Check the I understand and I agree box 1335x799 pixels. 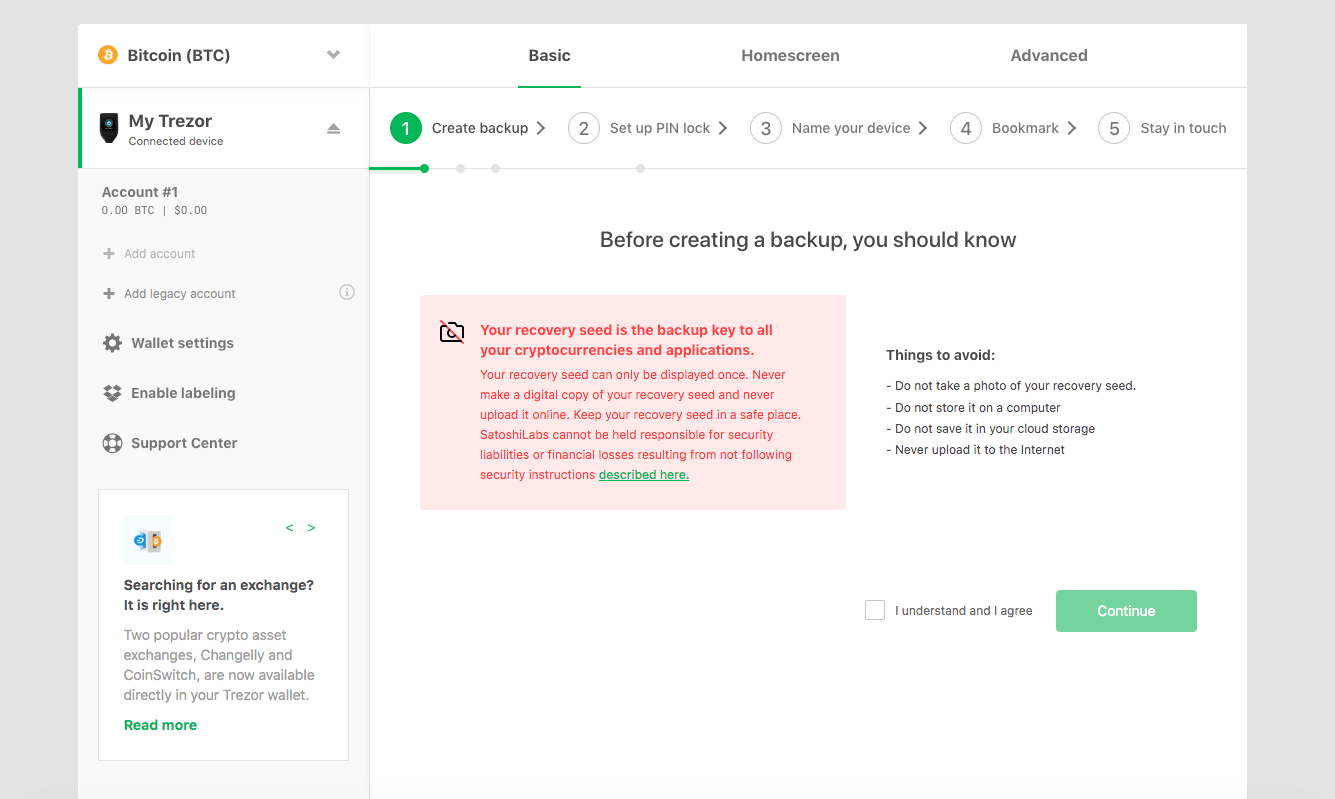pyautogui.click(x=875, y=610)
